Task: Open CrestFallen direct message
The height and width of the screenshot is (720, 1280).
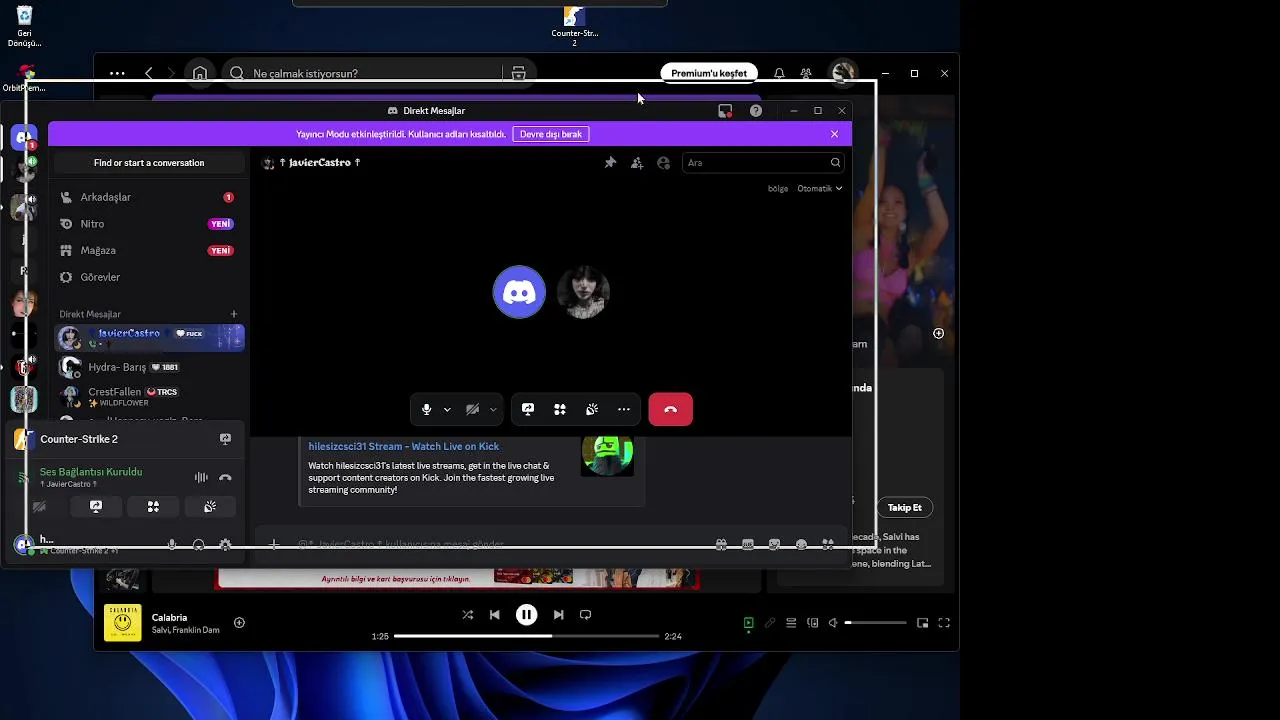Action: pyautogui.click(x=149, y=396)
